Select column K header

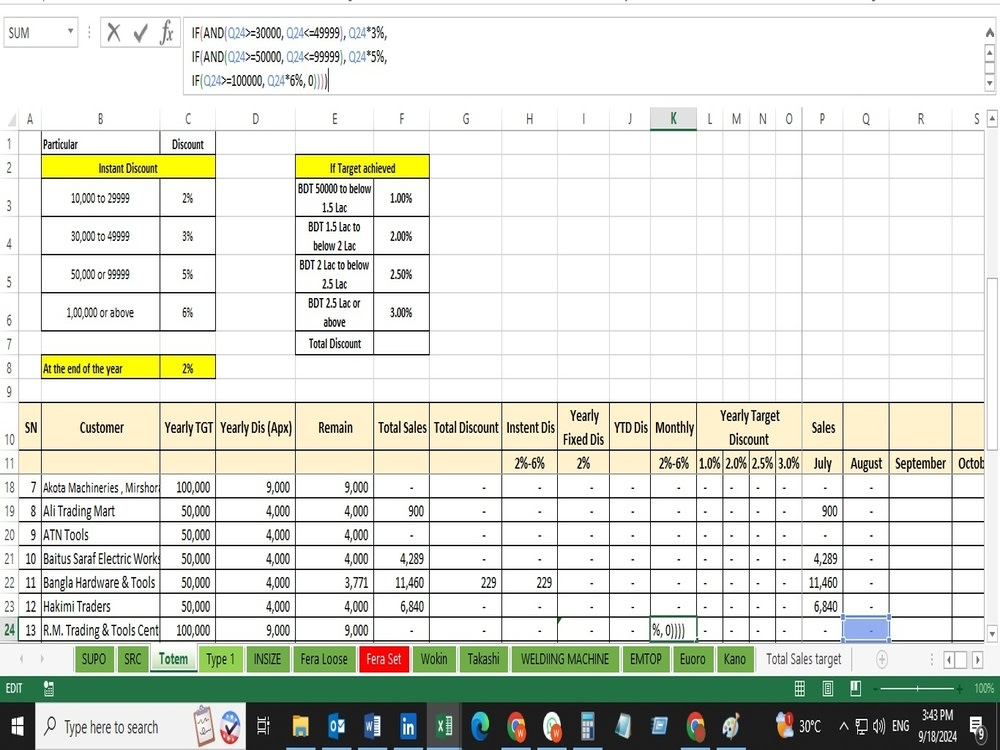pyautogui.click(x=673, y=119)
